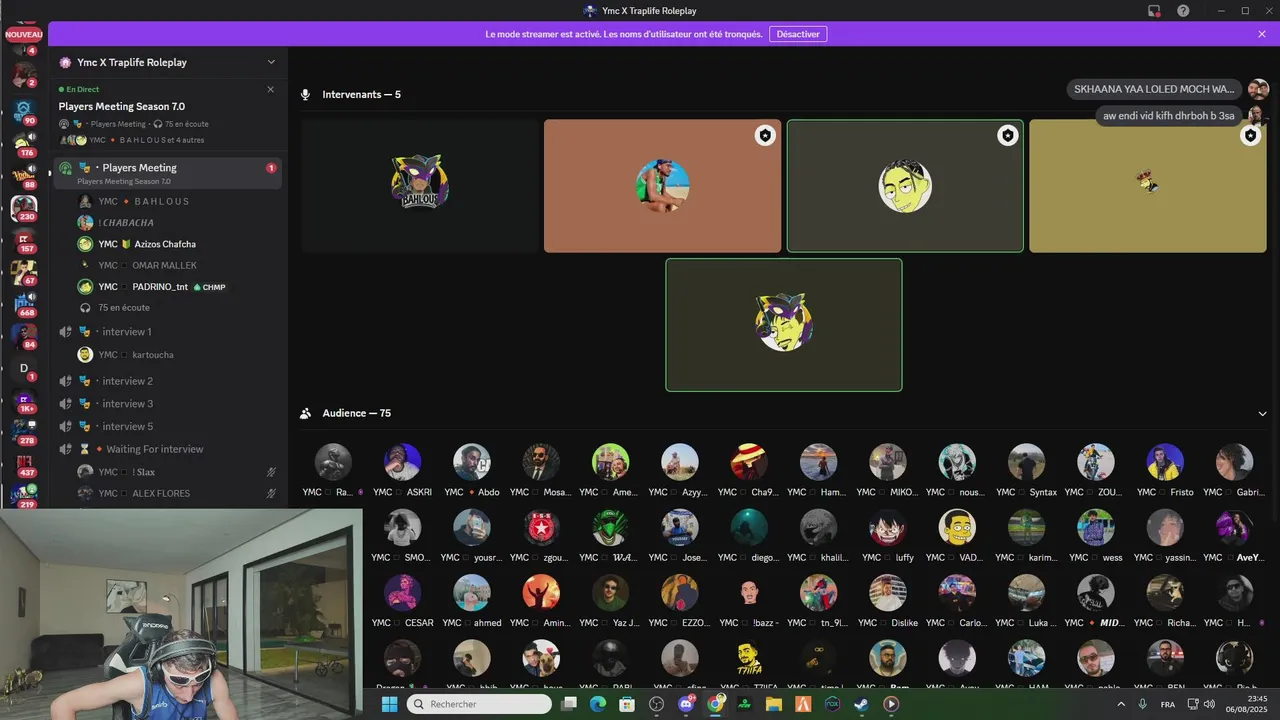The image size is (1280, 720).
Task: Select the interview 5 voice channel
Action: tap(168, 426)
